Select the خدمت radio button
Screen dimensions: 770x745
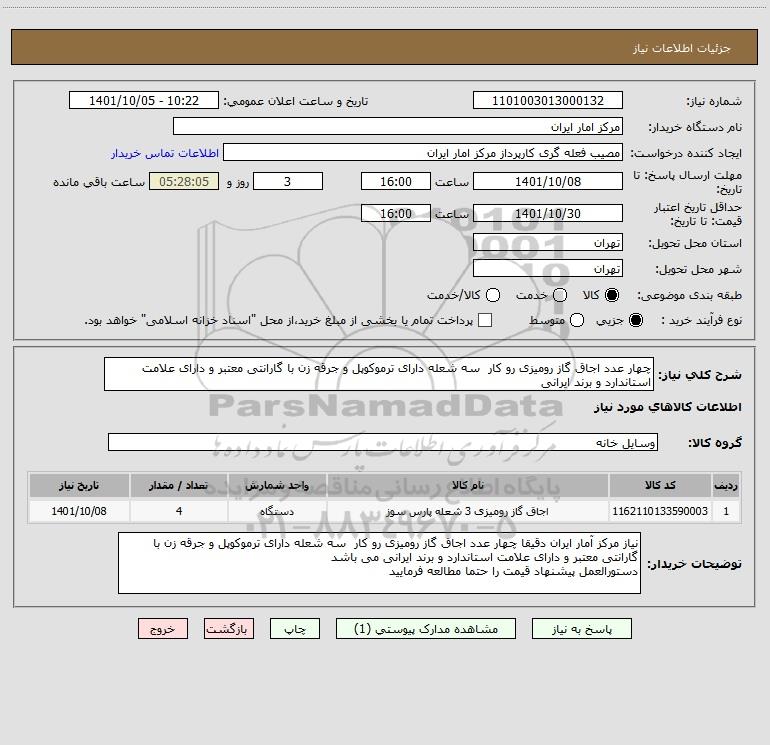click(x=560, y=295)
